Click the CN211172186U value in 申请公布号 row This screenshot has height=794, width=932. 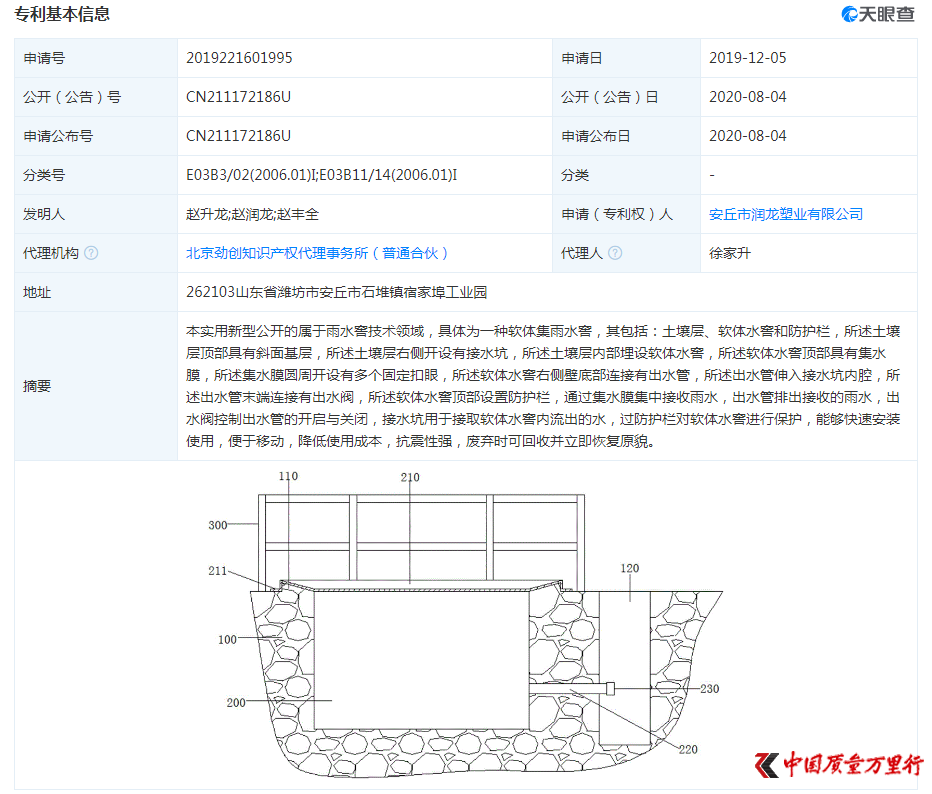(238, 136)
